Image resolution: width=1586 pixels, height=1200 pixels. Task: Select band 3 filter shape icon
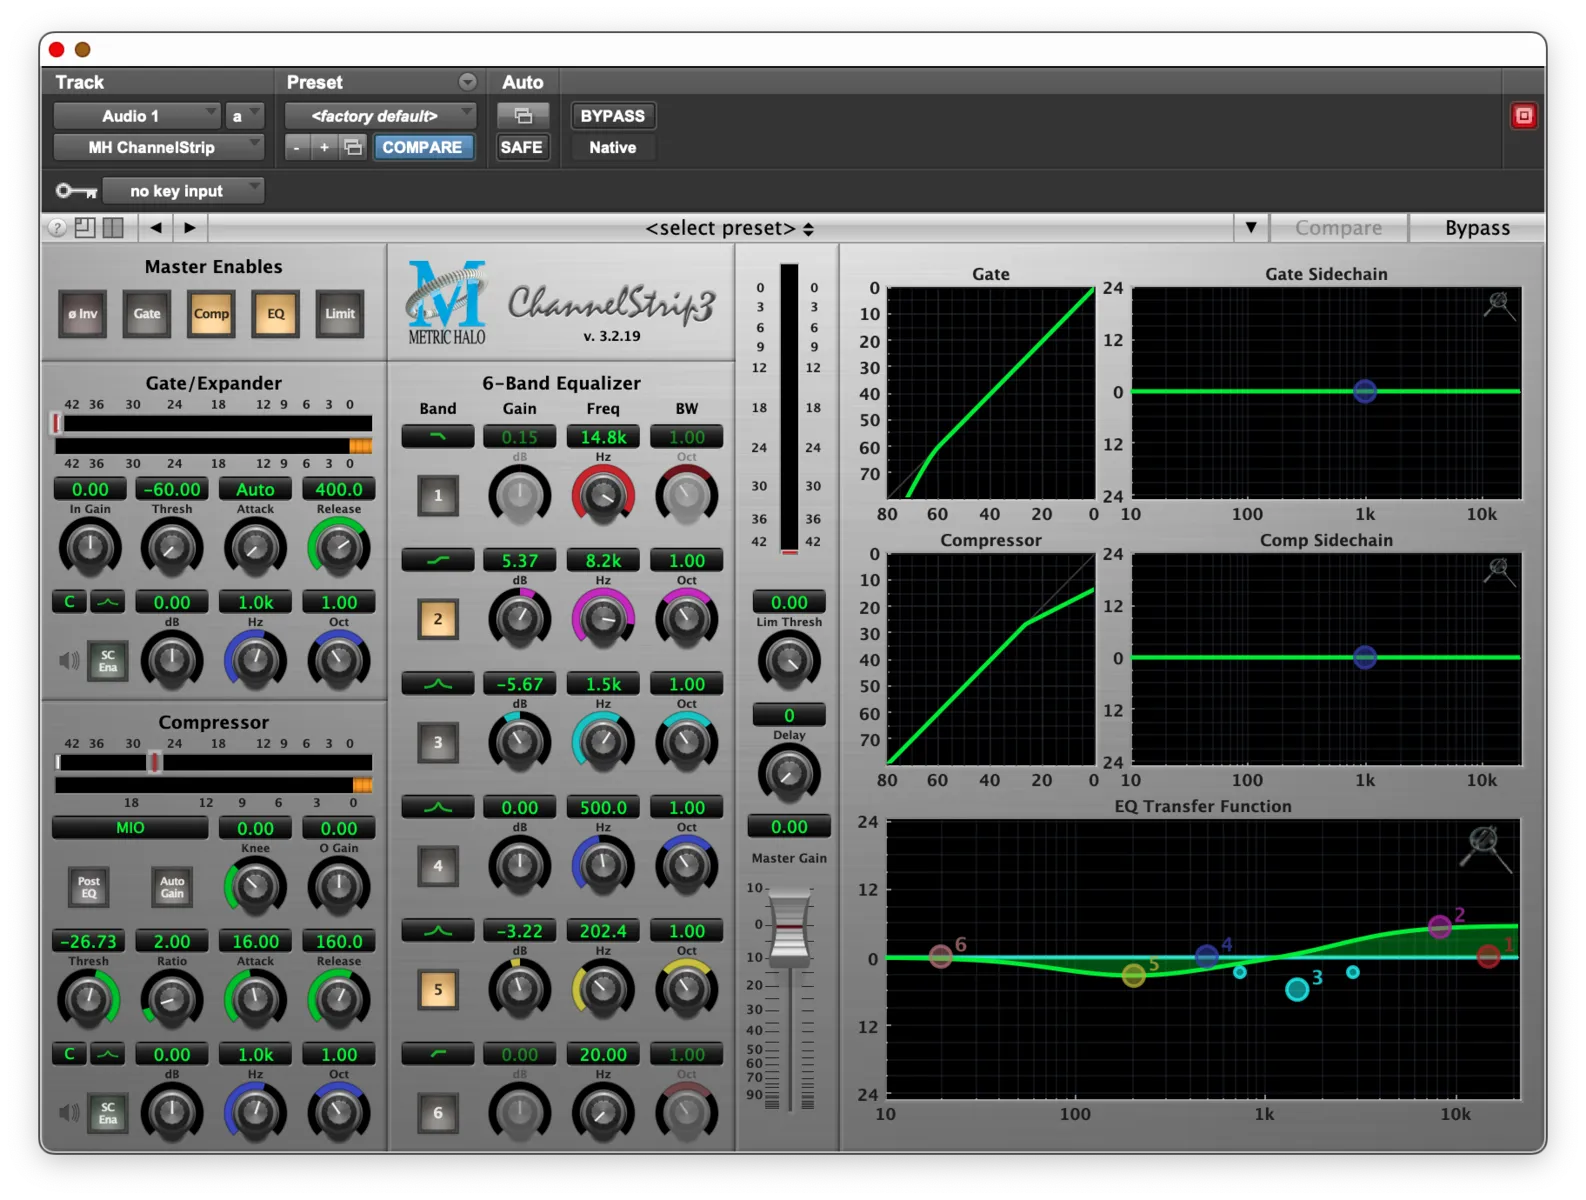click(x=438, y=684)
